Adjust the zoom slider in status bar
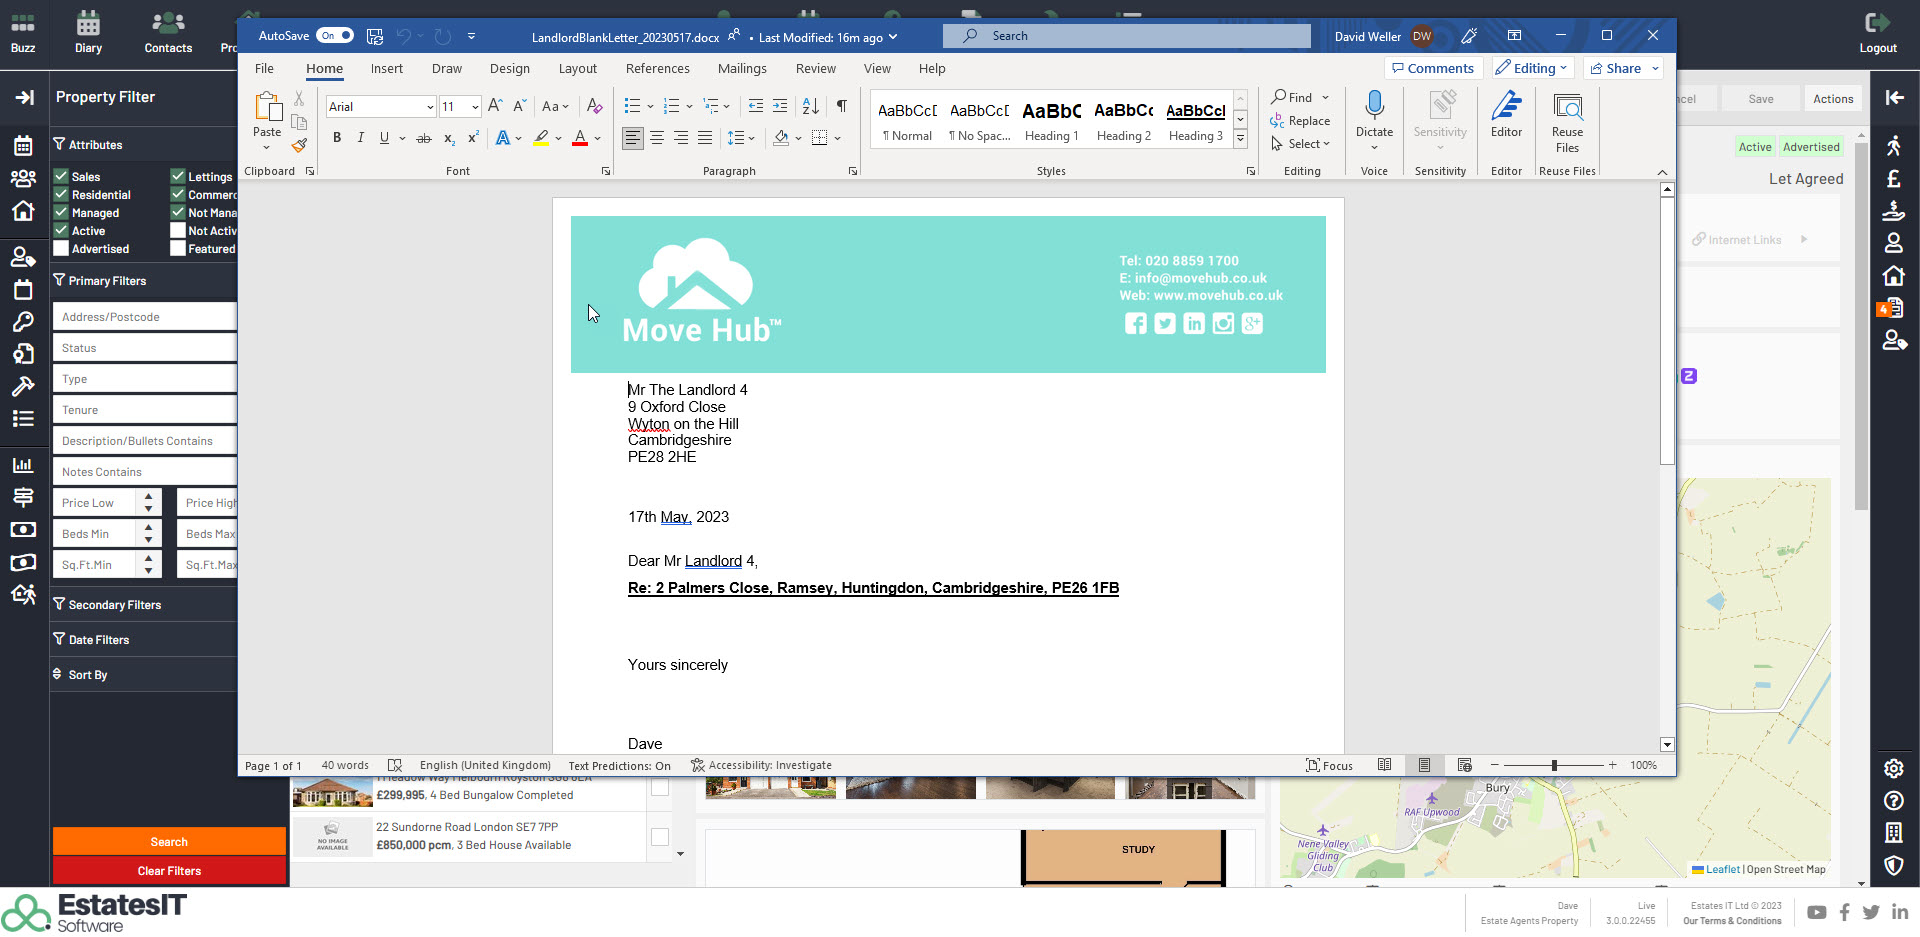This screenshot has width=1920, height=937. (1554, 765)
